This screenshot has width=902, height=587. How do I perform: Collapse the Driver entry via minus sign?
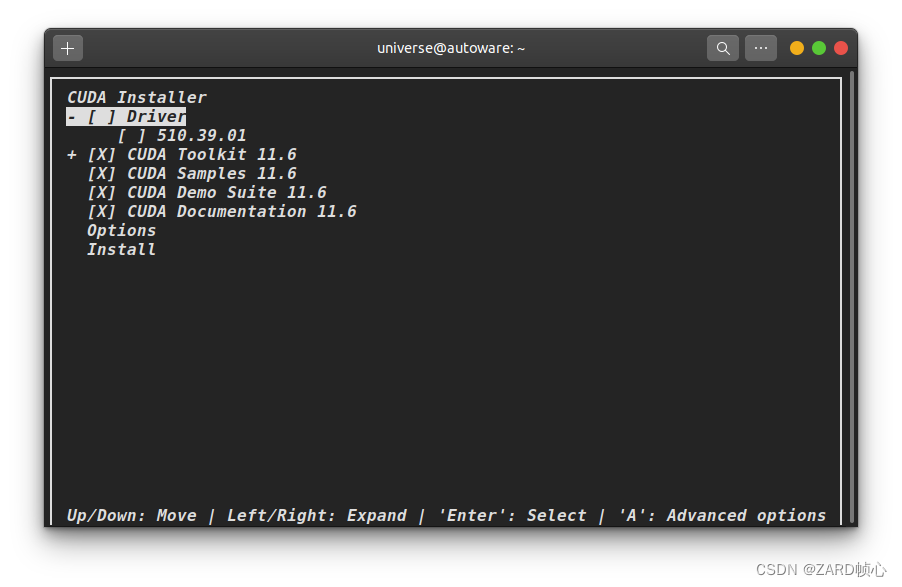pyautogui.click(x=72, y=117)
